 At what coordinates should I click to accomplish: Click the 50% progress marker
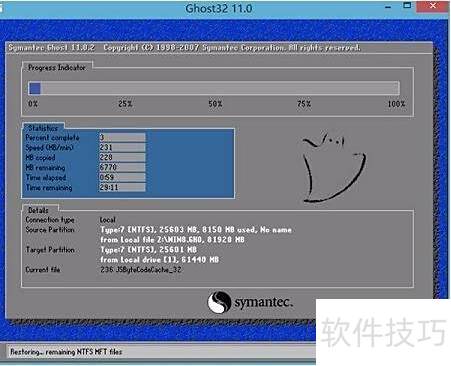[215, 104]
